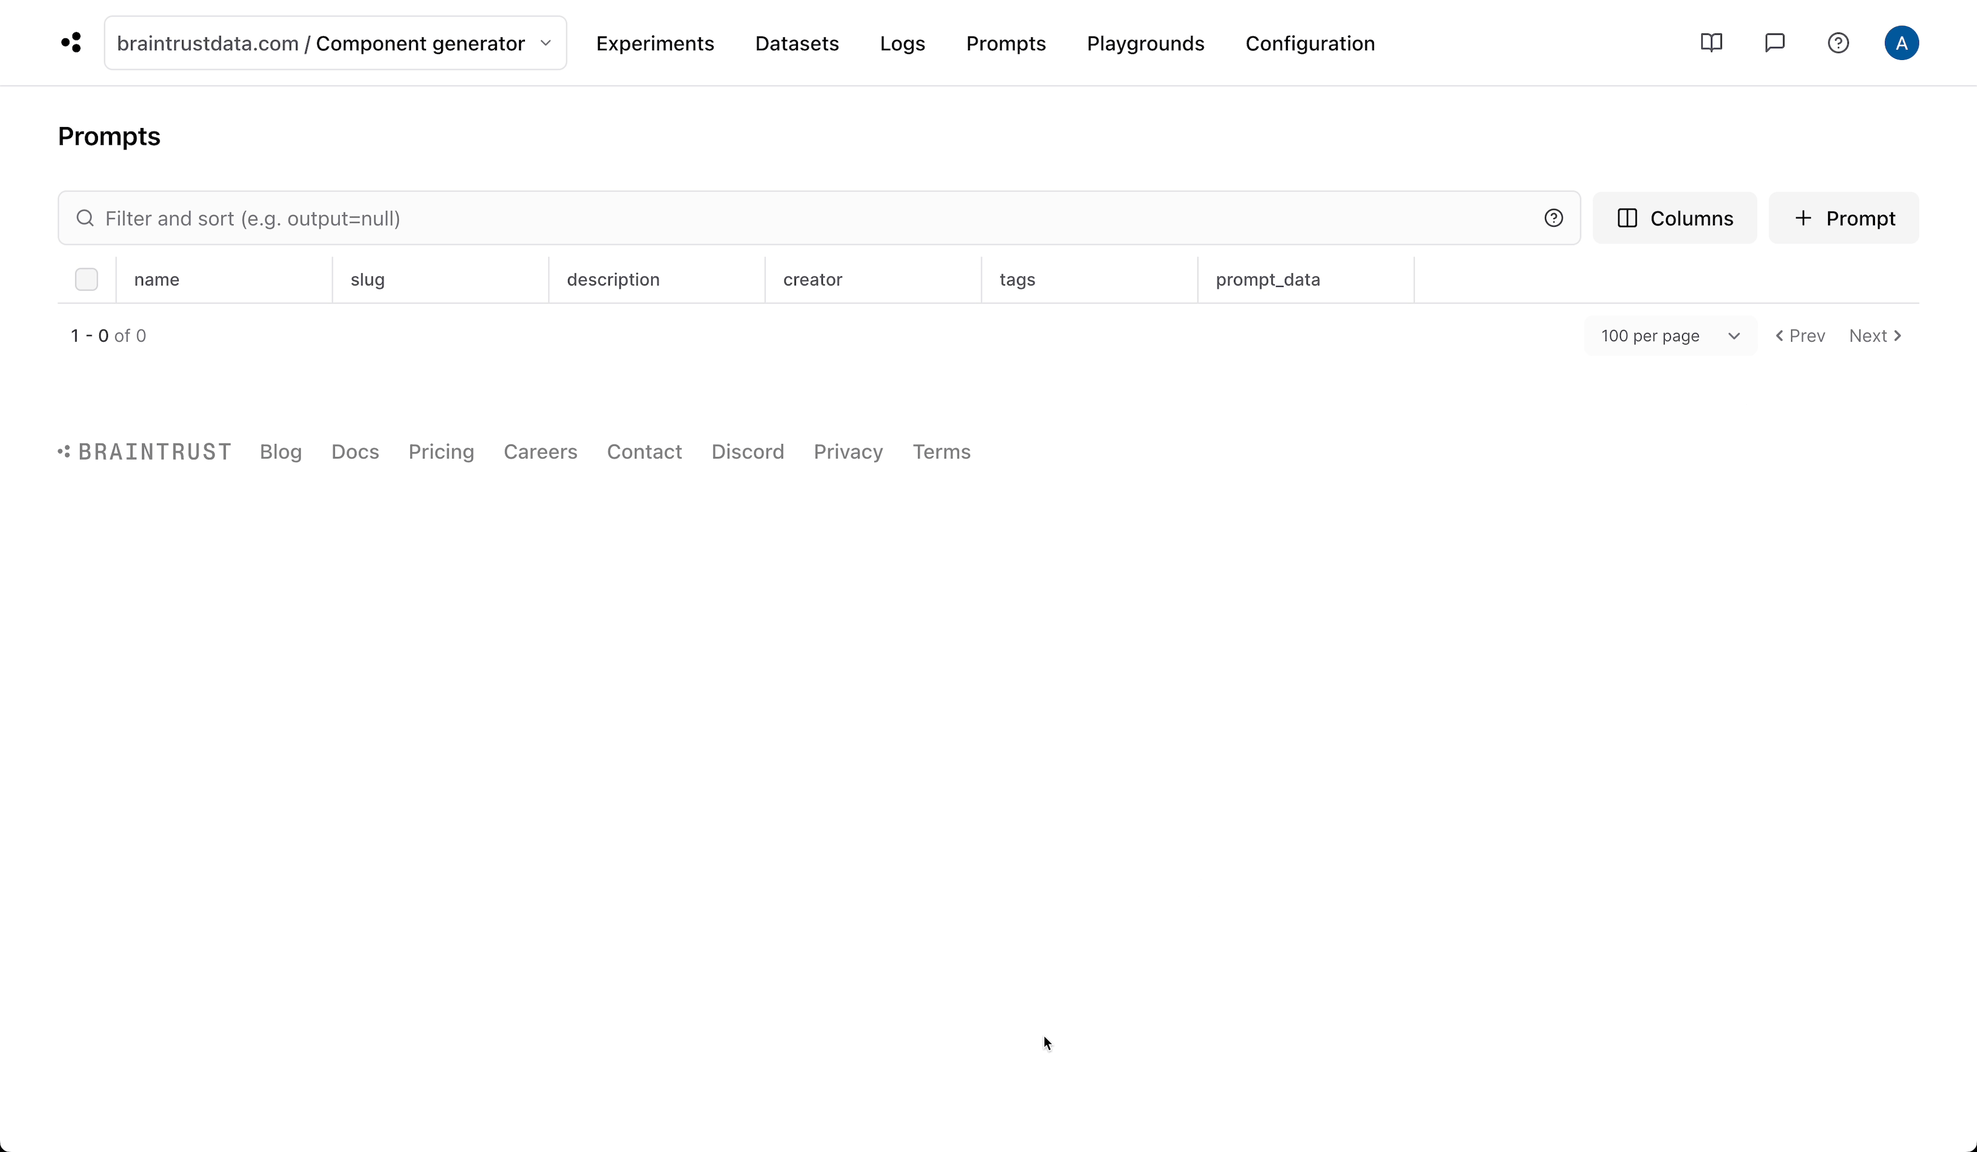Toggle the row checkbox in table
1977x1152 pixels.
[x=86, y=278]
